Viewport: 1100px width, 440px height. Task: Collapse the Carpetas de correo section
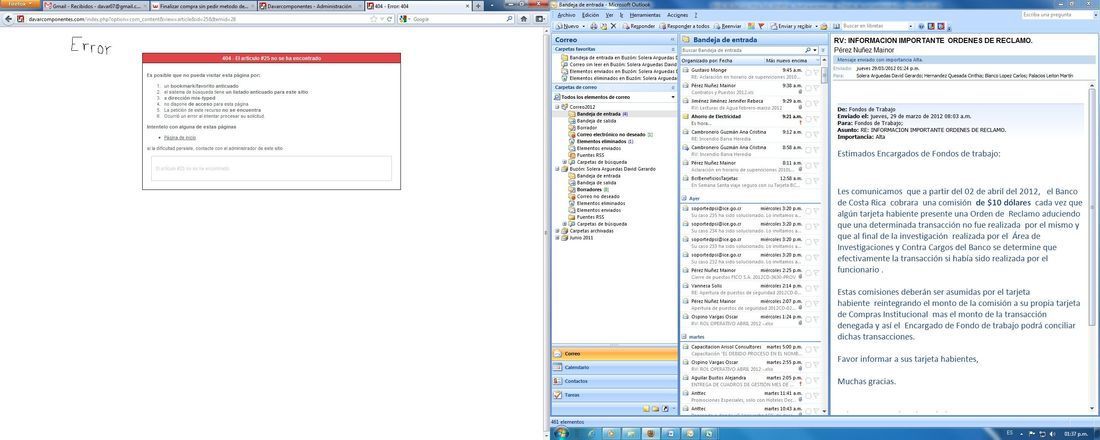673,87
